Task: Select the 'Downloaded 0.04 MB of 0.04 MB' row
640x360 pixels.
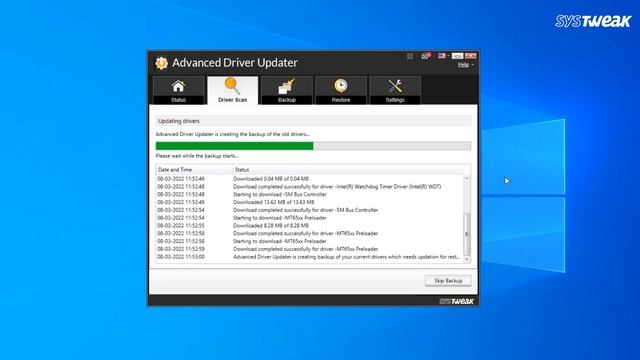Action: 310,179
